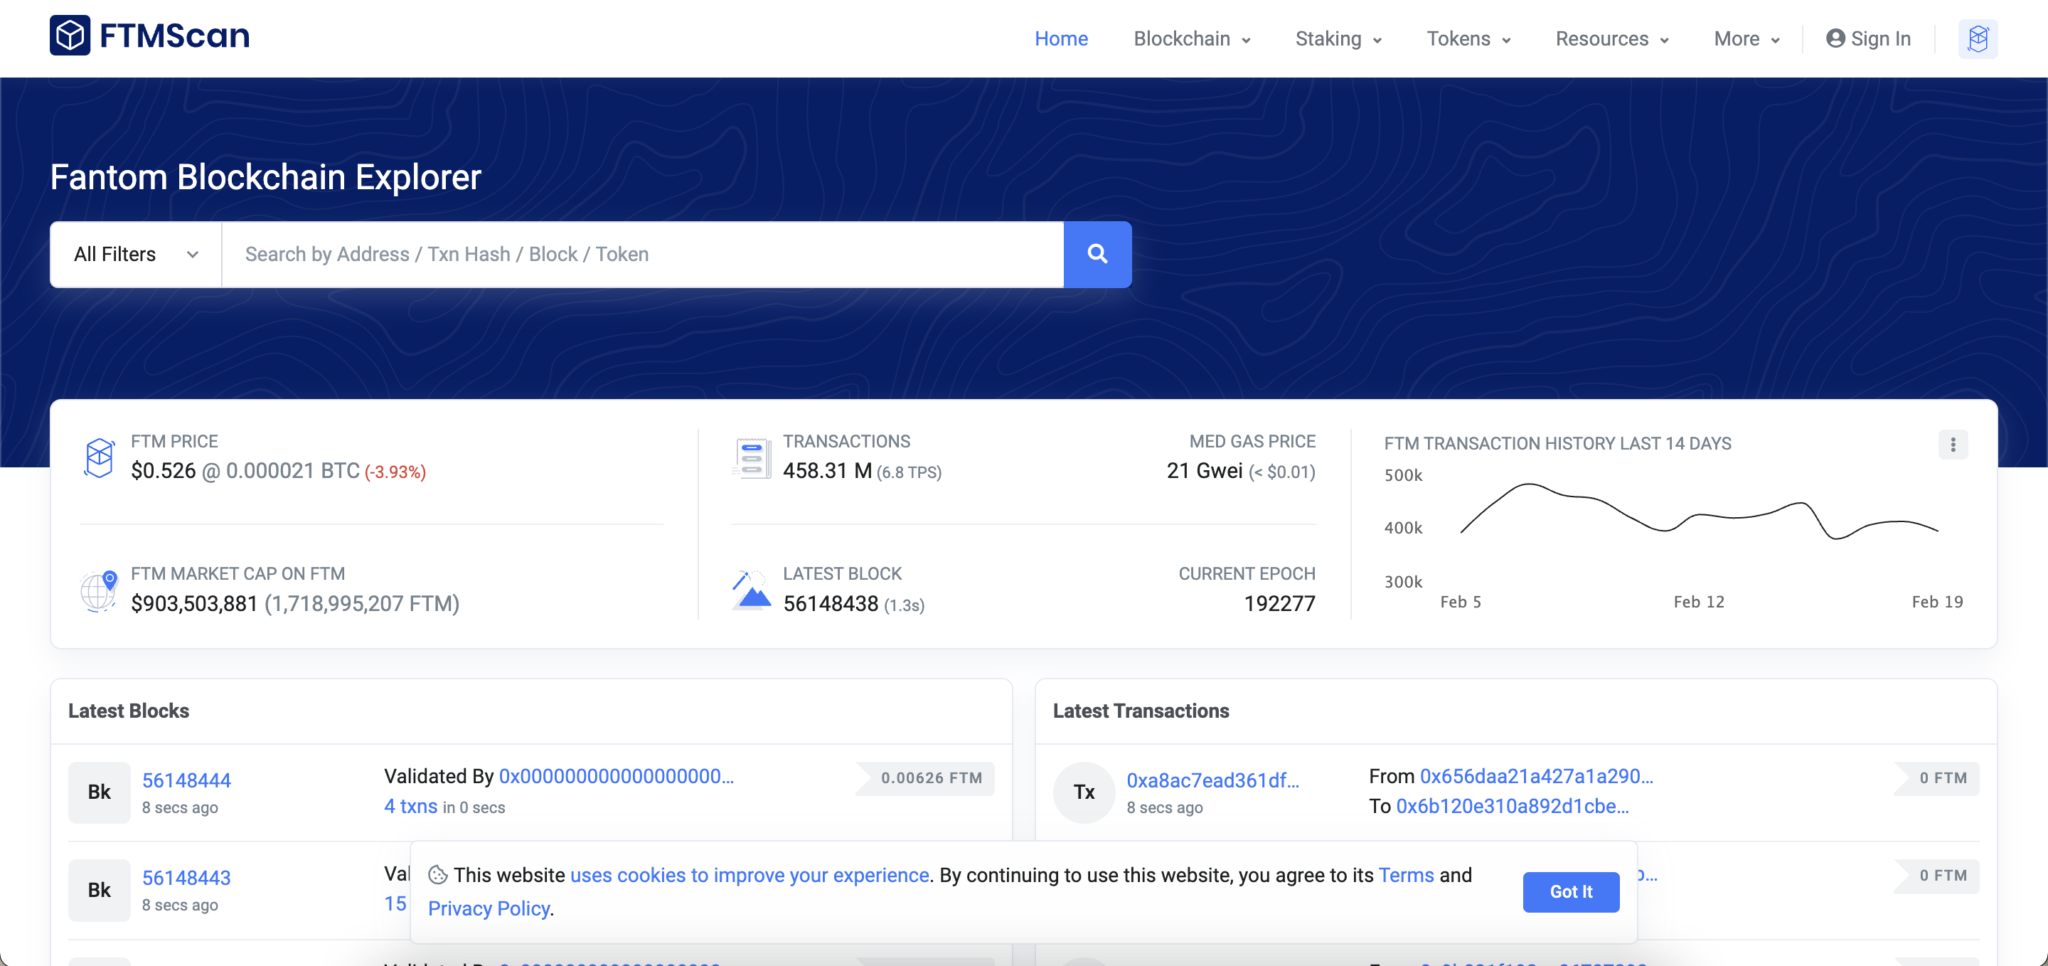Click the Bk icon for block 56148444

point(99,792)
